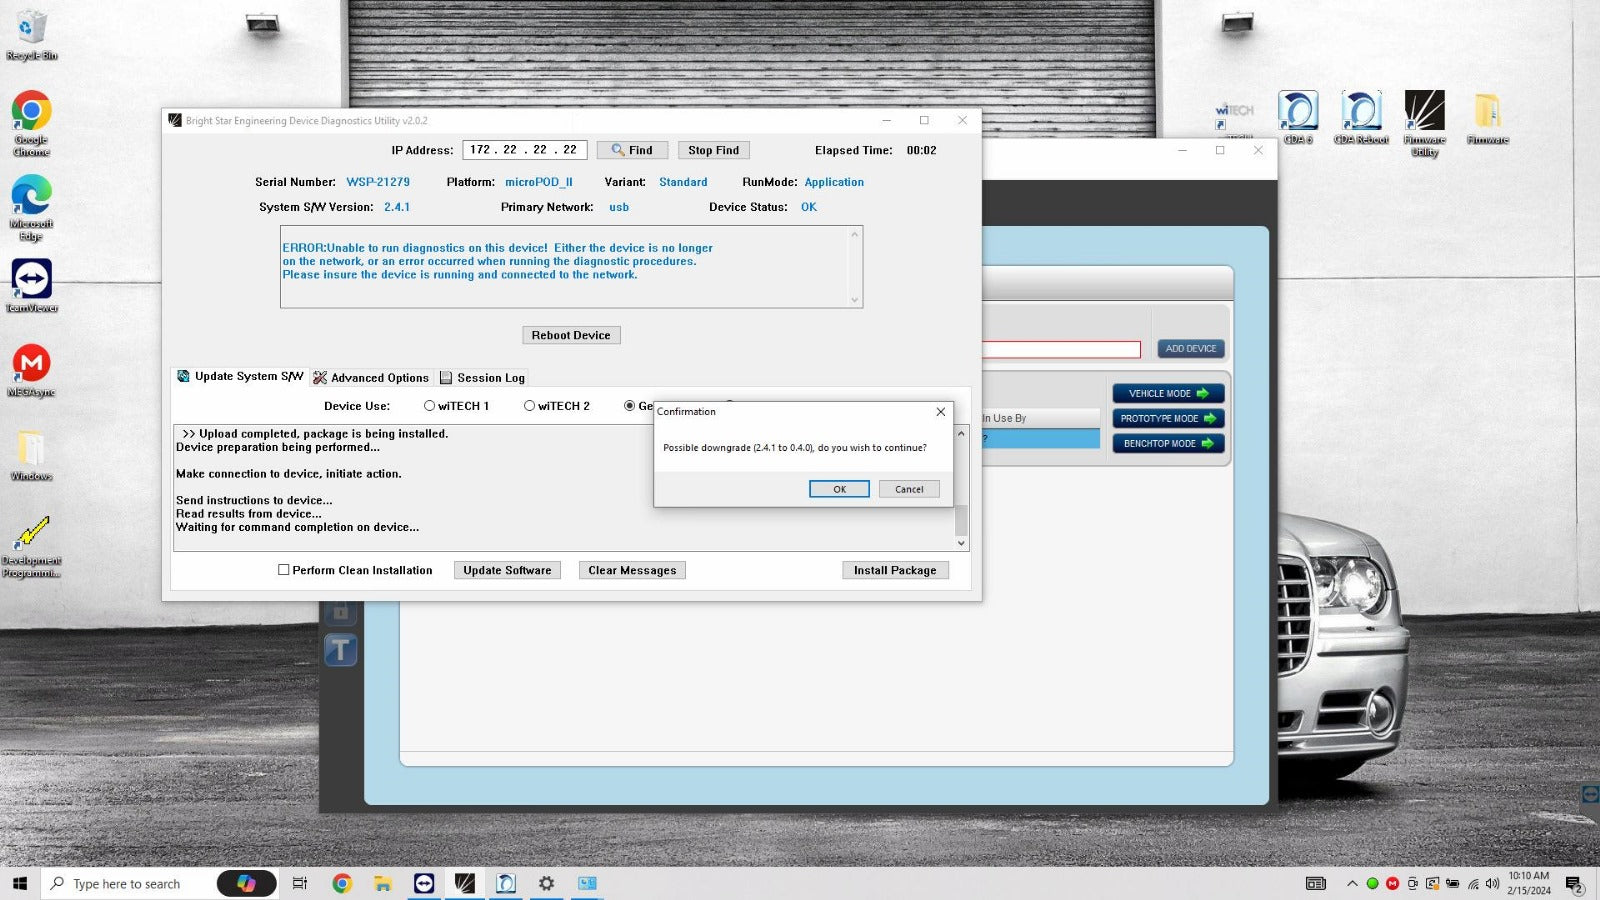Open the MEGAsync desktop icon
The width and height of the screenshot is (1600, 900).
tap(32, 366)
